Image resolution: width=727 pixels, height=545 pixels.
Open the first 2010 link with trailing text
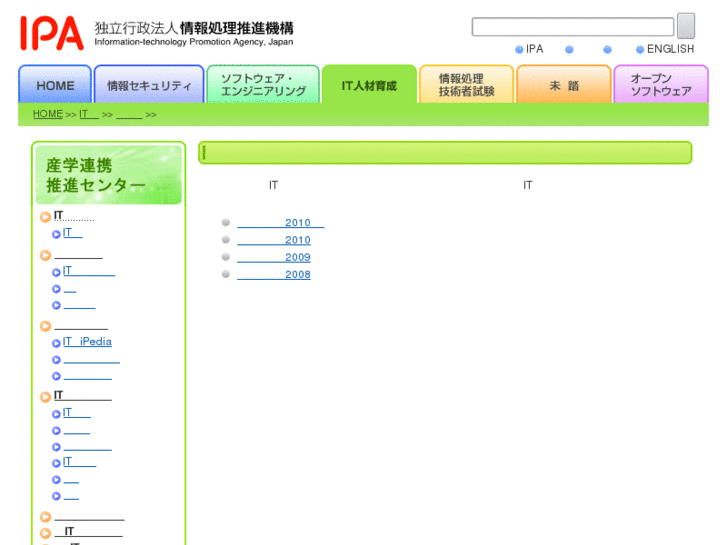(281, 223)
